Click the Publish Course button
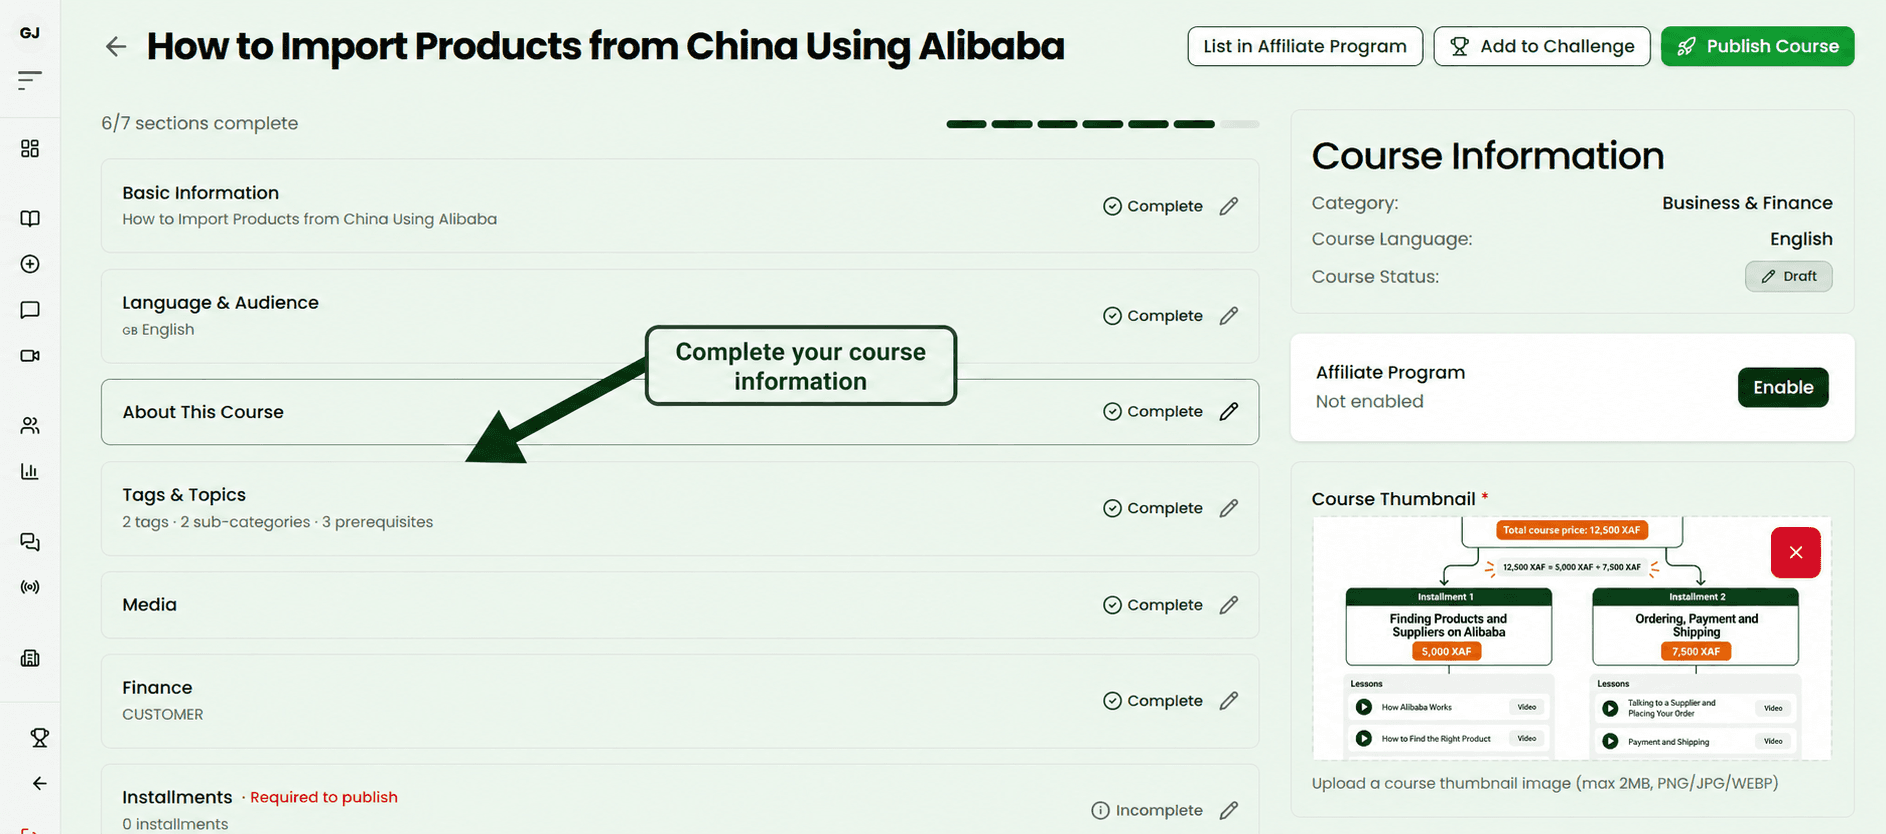This screenshot has width=1886, height=834. point(1757,46)
